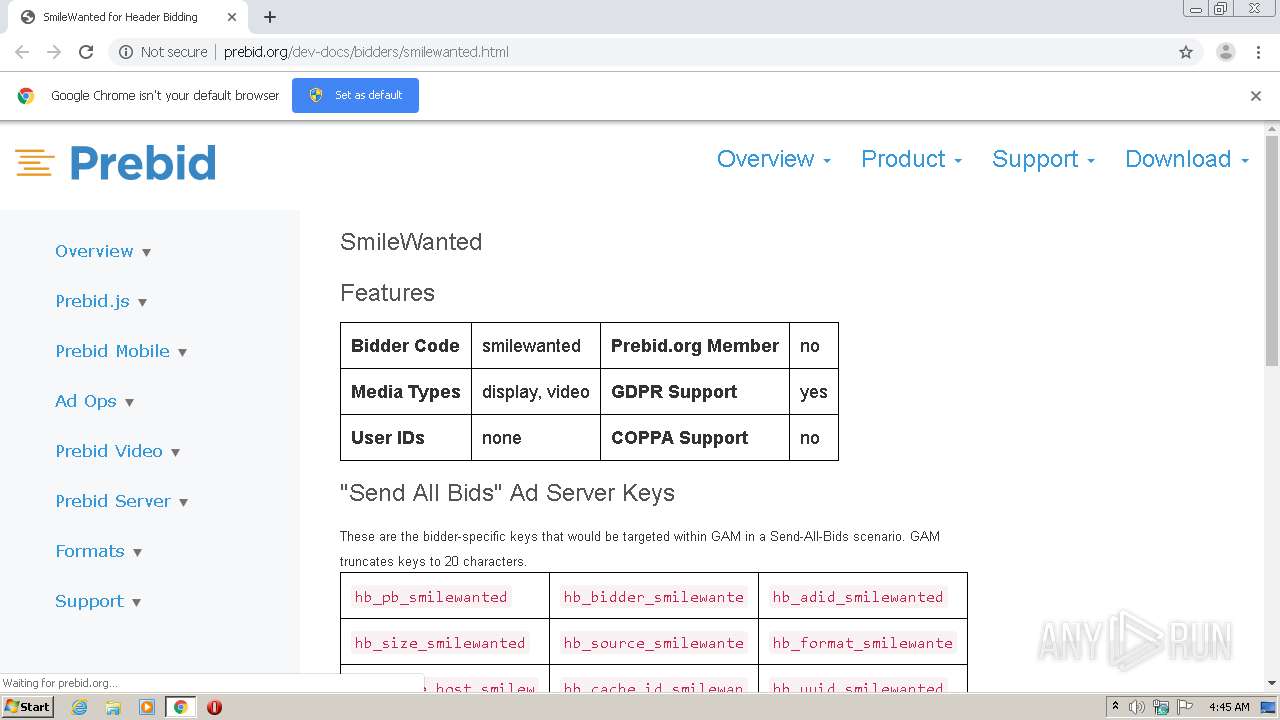Open a new tab with the plus icon

(x=270, y=17)
